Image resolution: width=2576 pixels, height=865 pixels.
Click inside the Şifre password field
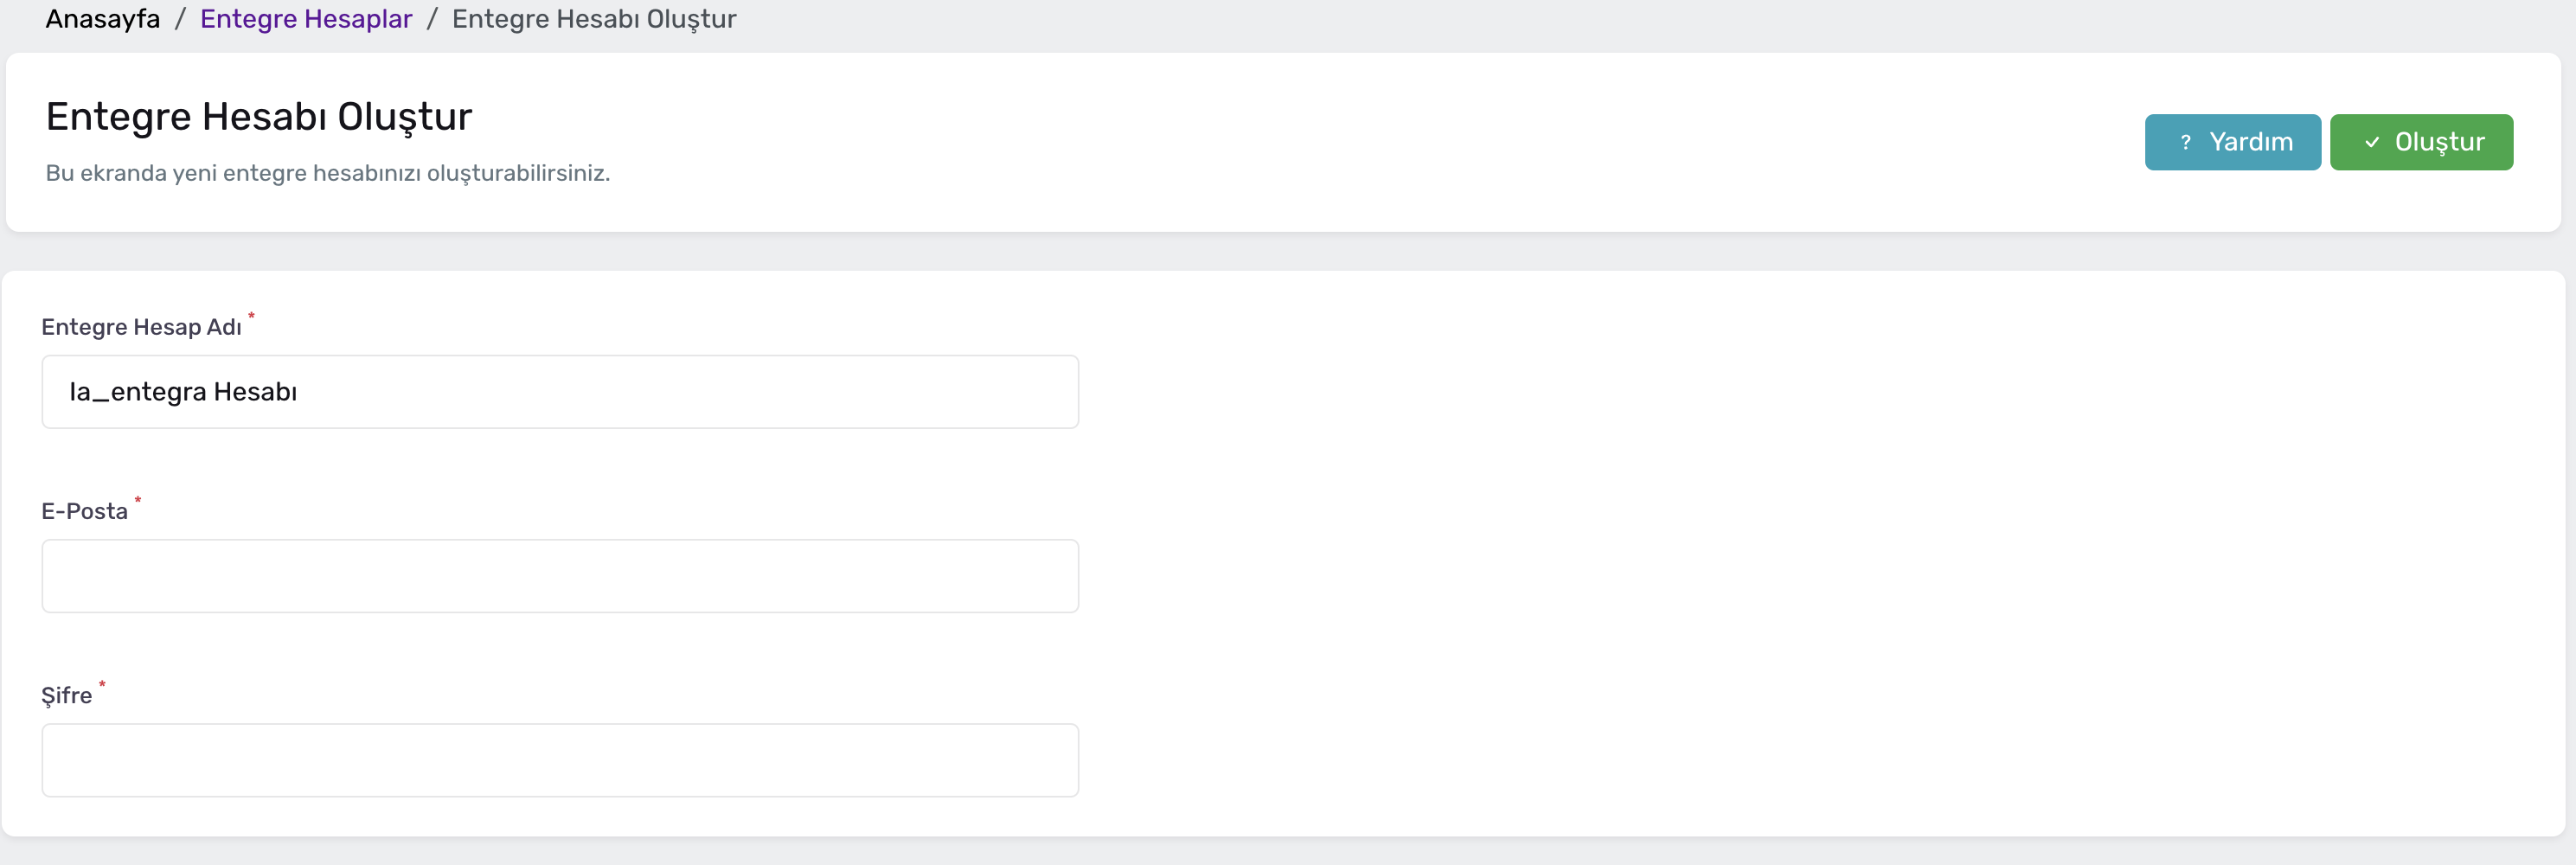(560, 759)
